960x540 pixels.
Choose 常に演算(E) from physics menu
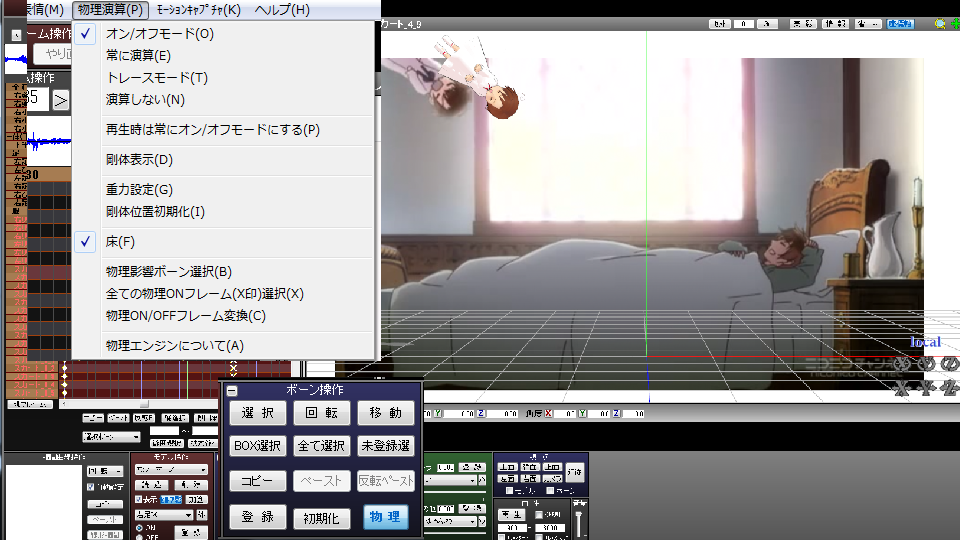(x=222, y=56)
